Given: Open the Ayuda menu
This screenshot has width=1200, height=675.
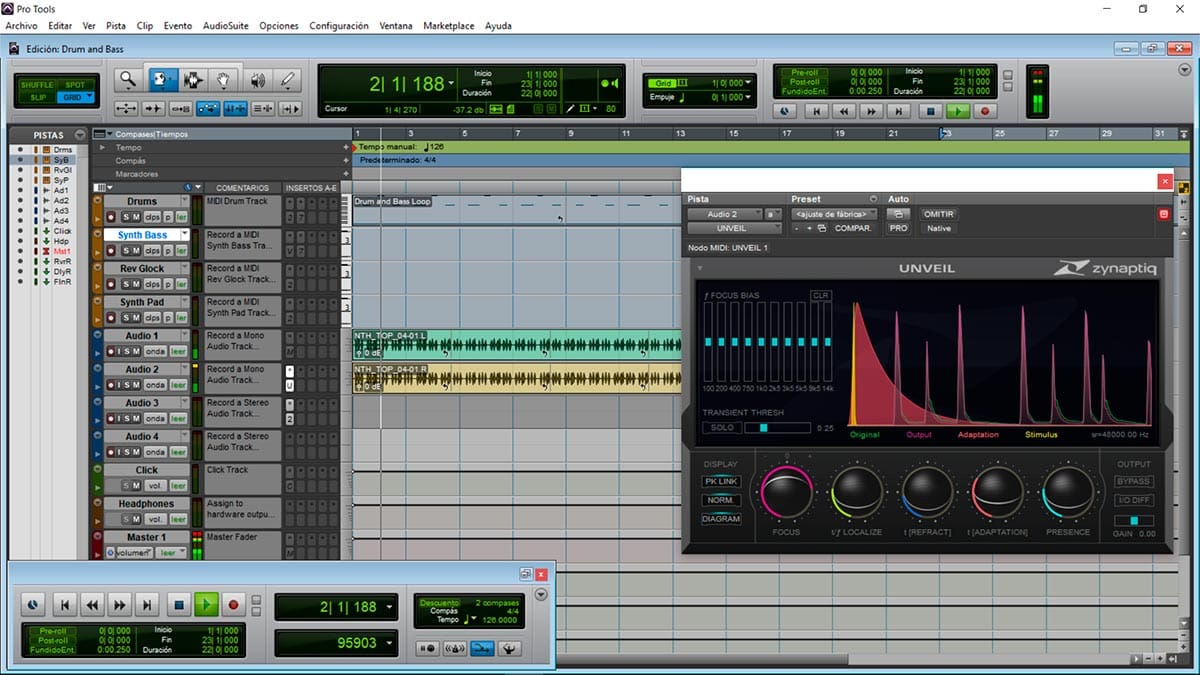Looking at the screenshot, I should (498, 25).
